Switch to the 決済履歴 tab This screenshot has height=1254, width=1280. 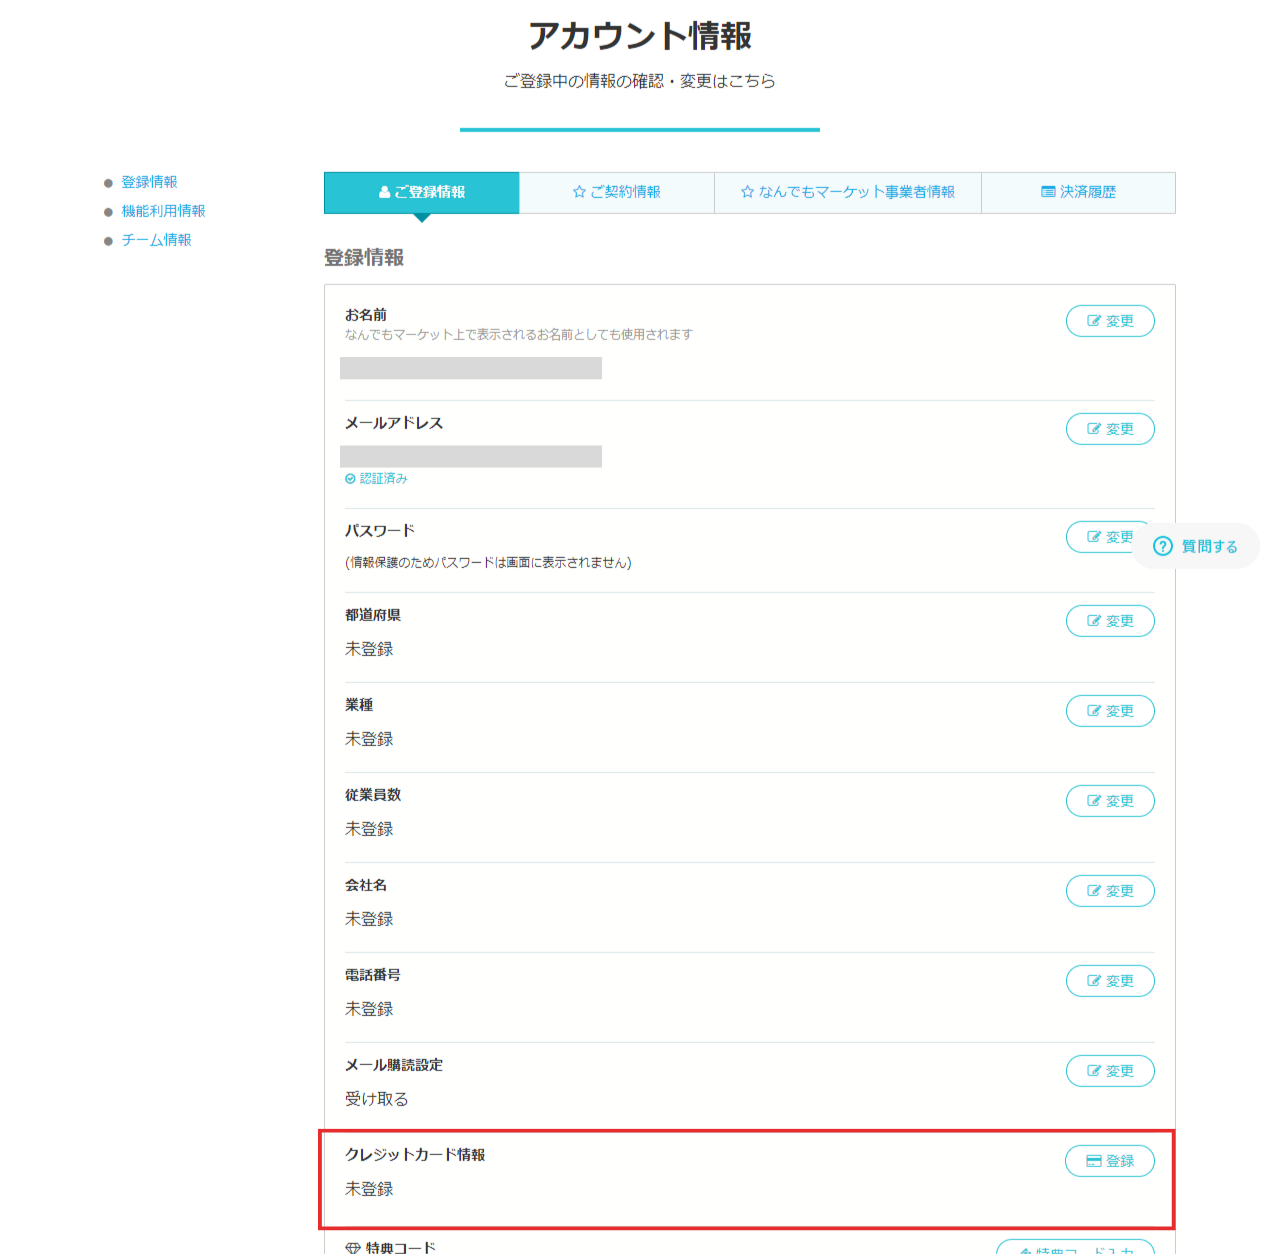1078,192
